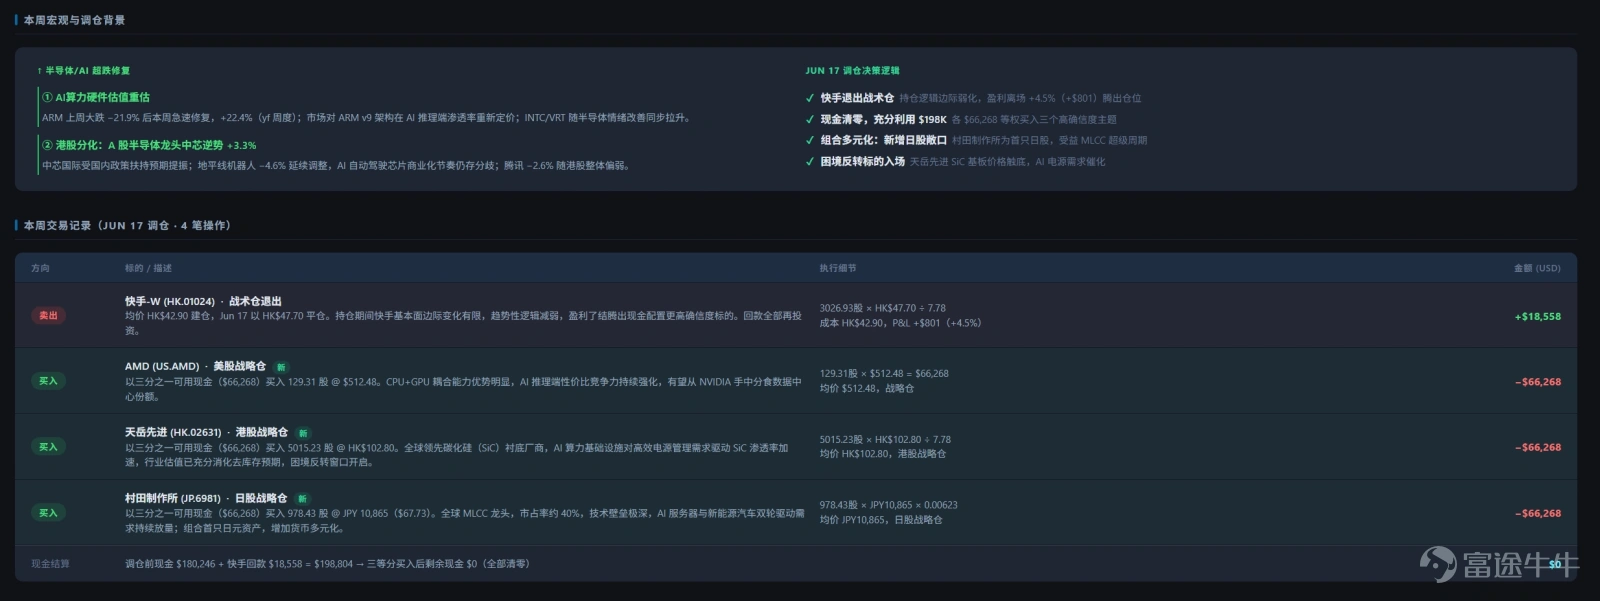The width and height of the screenshot is (1600, 601).
Task: Click the 持仓逻辑边际弱化 explanation text
Action: pos(1020,99)
